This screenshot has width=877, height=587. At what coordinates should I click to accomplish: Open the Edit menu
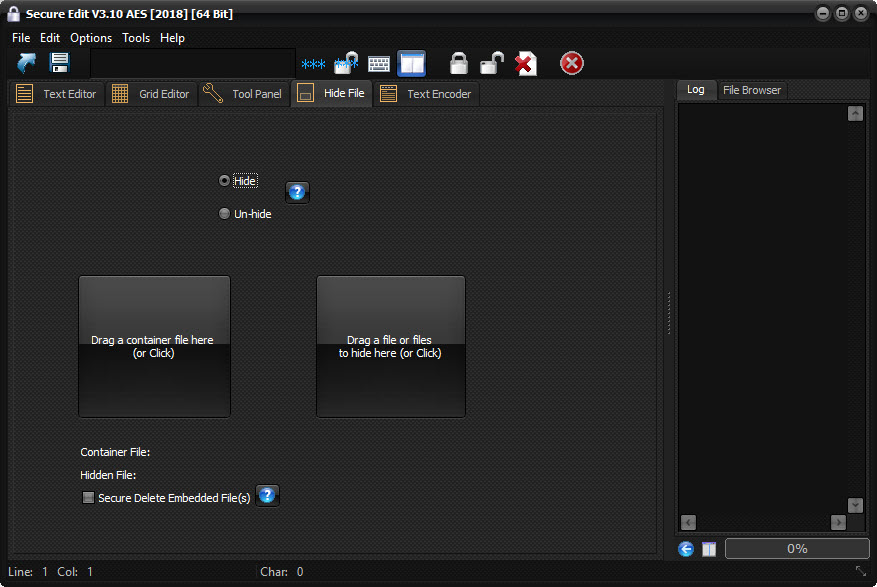click(50, 38)
